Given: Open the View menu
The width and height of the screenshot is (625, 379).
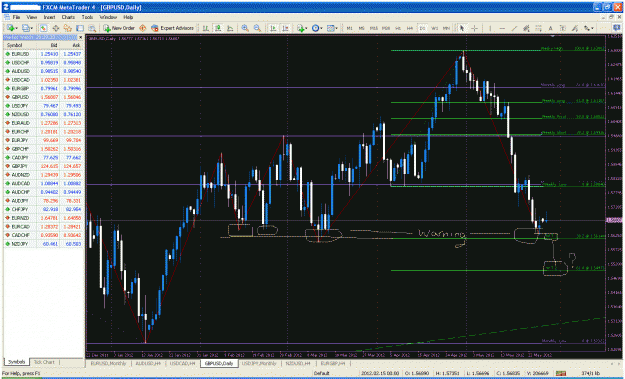Looking at the screenshot, I should pos(31,18).
